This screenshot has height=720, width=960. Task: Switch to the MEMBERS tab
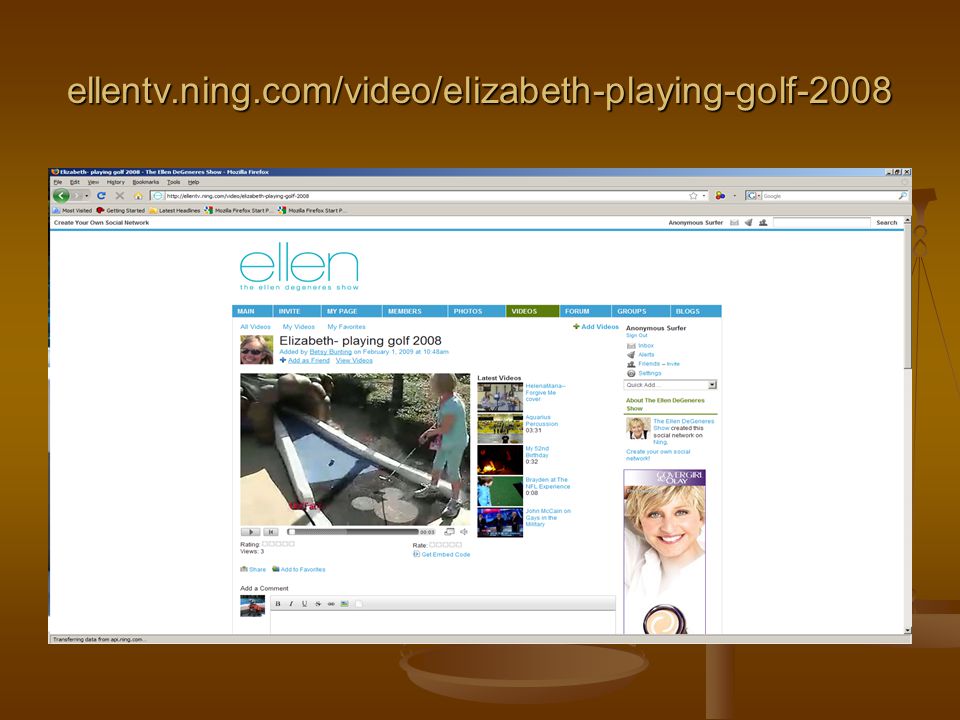(414, 311)
